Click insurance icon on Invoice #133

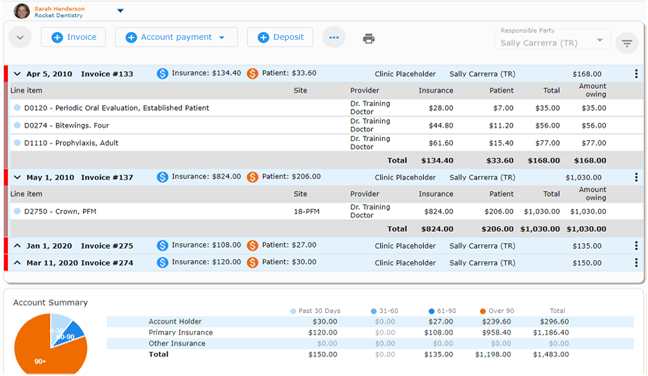(162, 74)
